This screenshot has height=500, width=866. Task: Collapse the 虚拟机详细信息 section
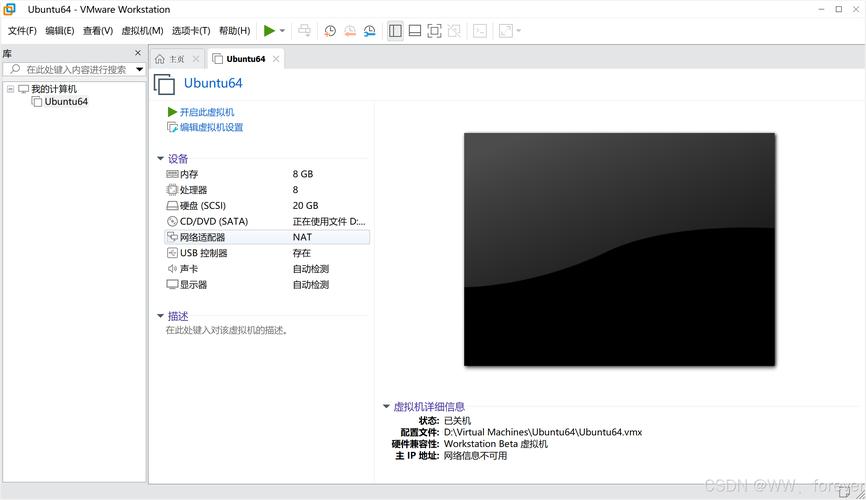pos(386,407)
